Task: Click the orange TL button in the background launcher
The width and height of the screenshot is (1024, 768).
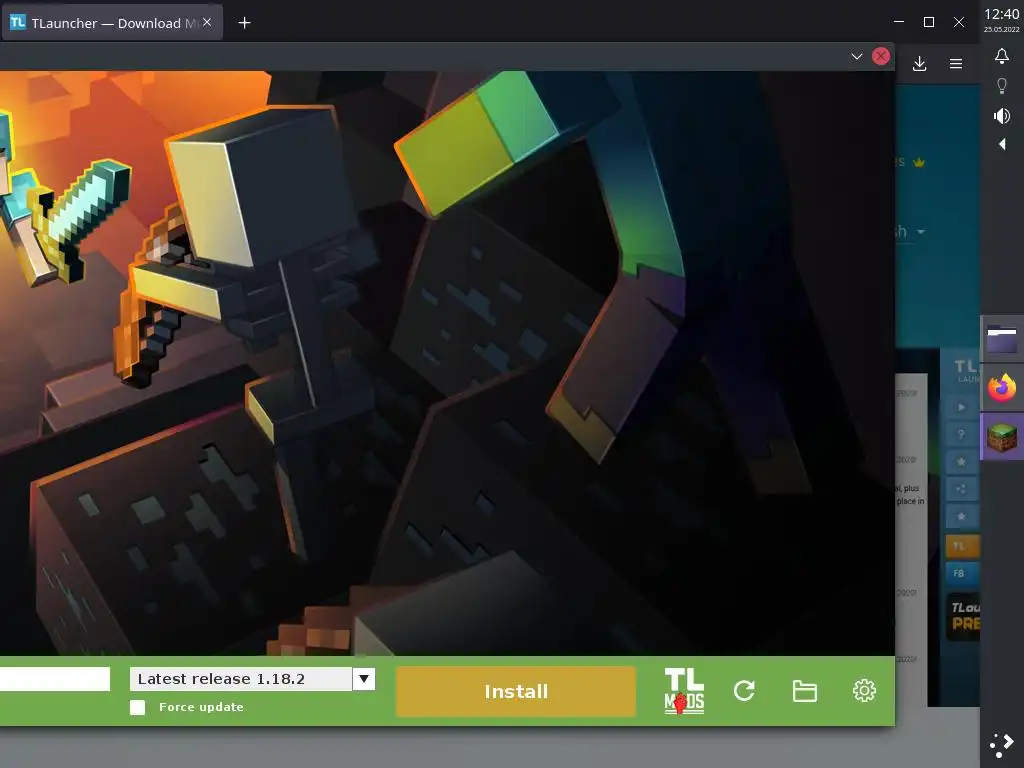Action: coord(963,546)
